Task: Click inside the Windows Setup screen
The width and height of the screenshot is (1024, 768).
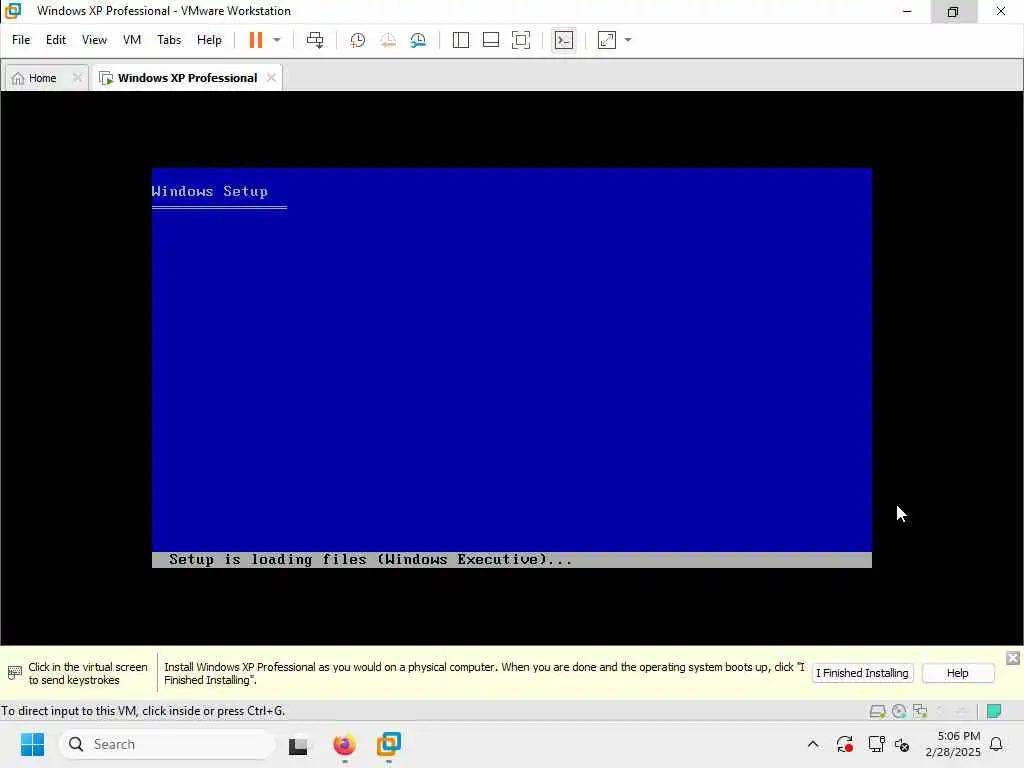Action: pos(511,368)
